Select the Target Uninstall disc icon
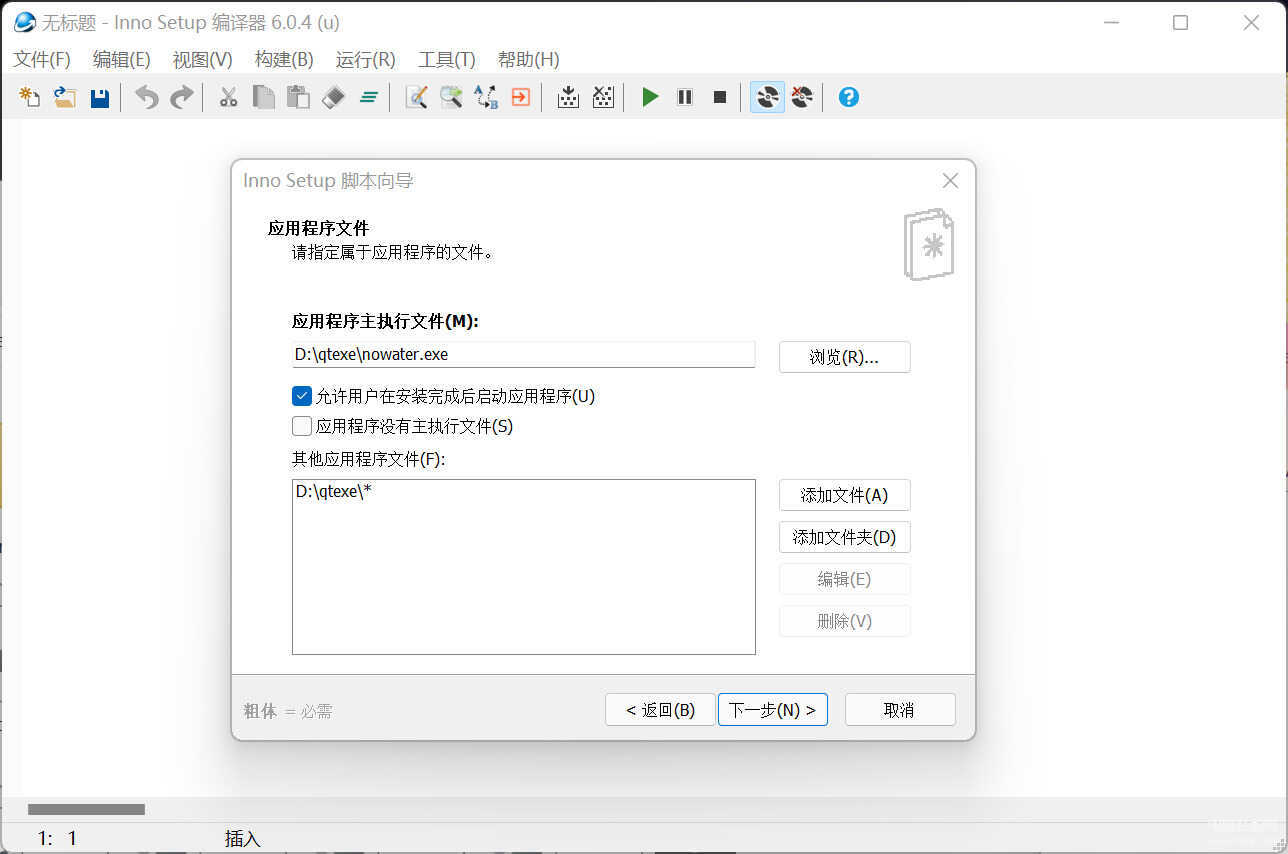1288x854 pixels. pyautogui.click(x=802, y=97)
